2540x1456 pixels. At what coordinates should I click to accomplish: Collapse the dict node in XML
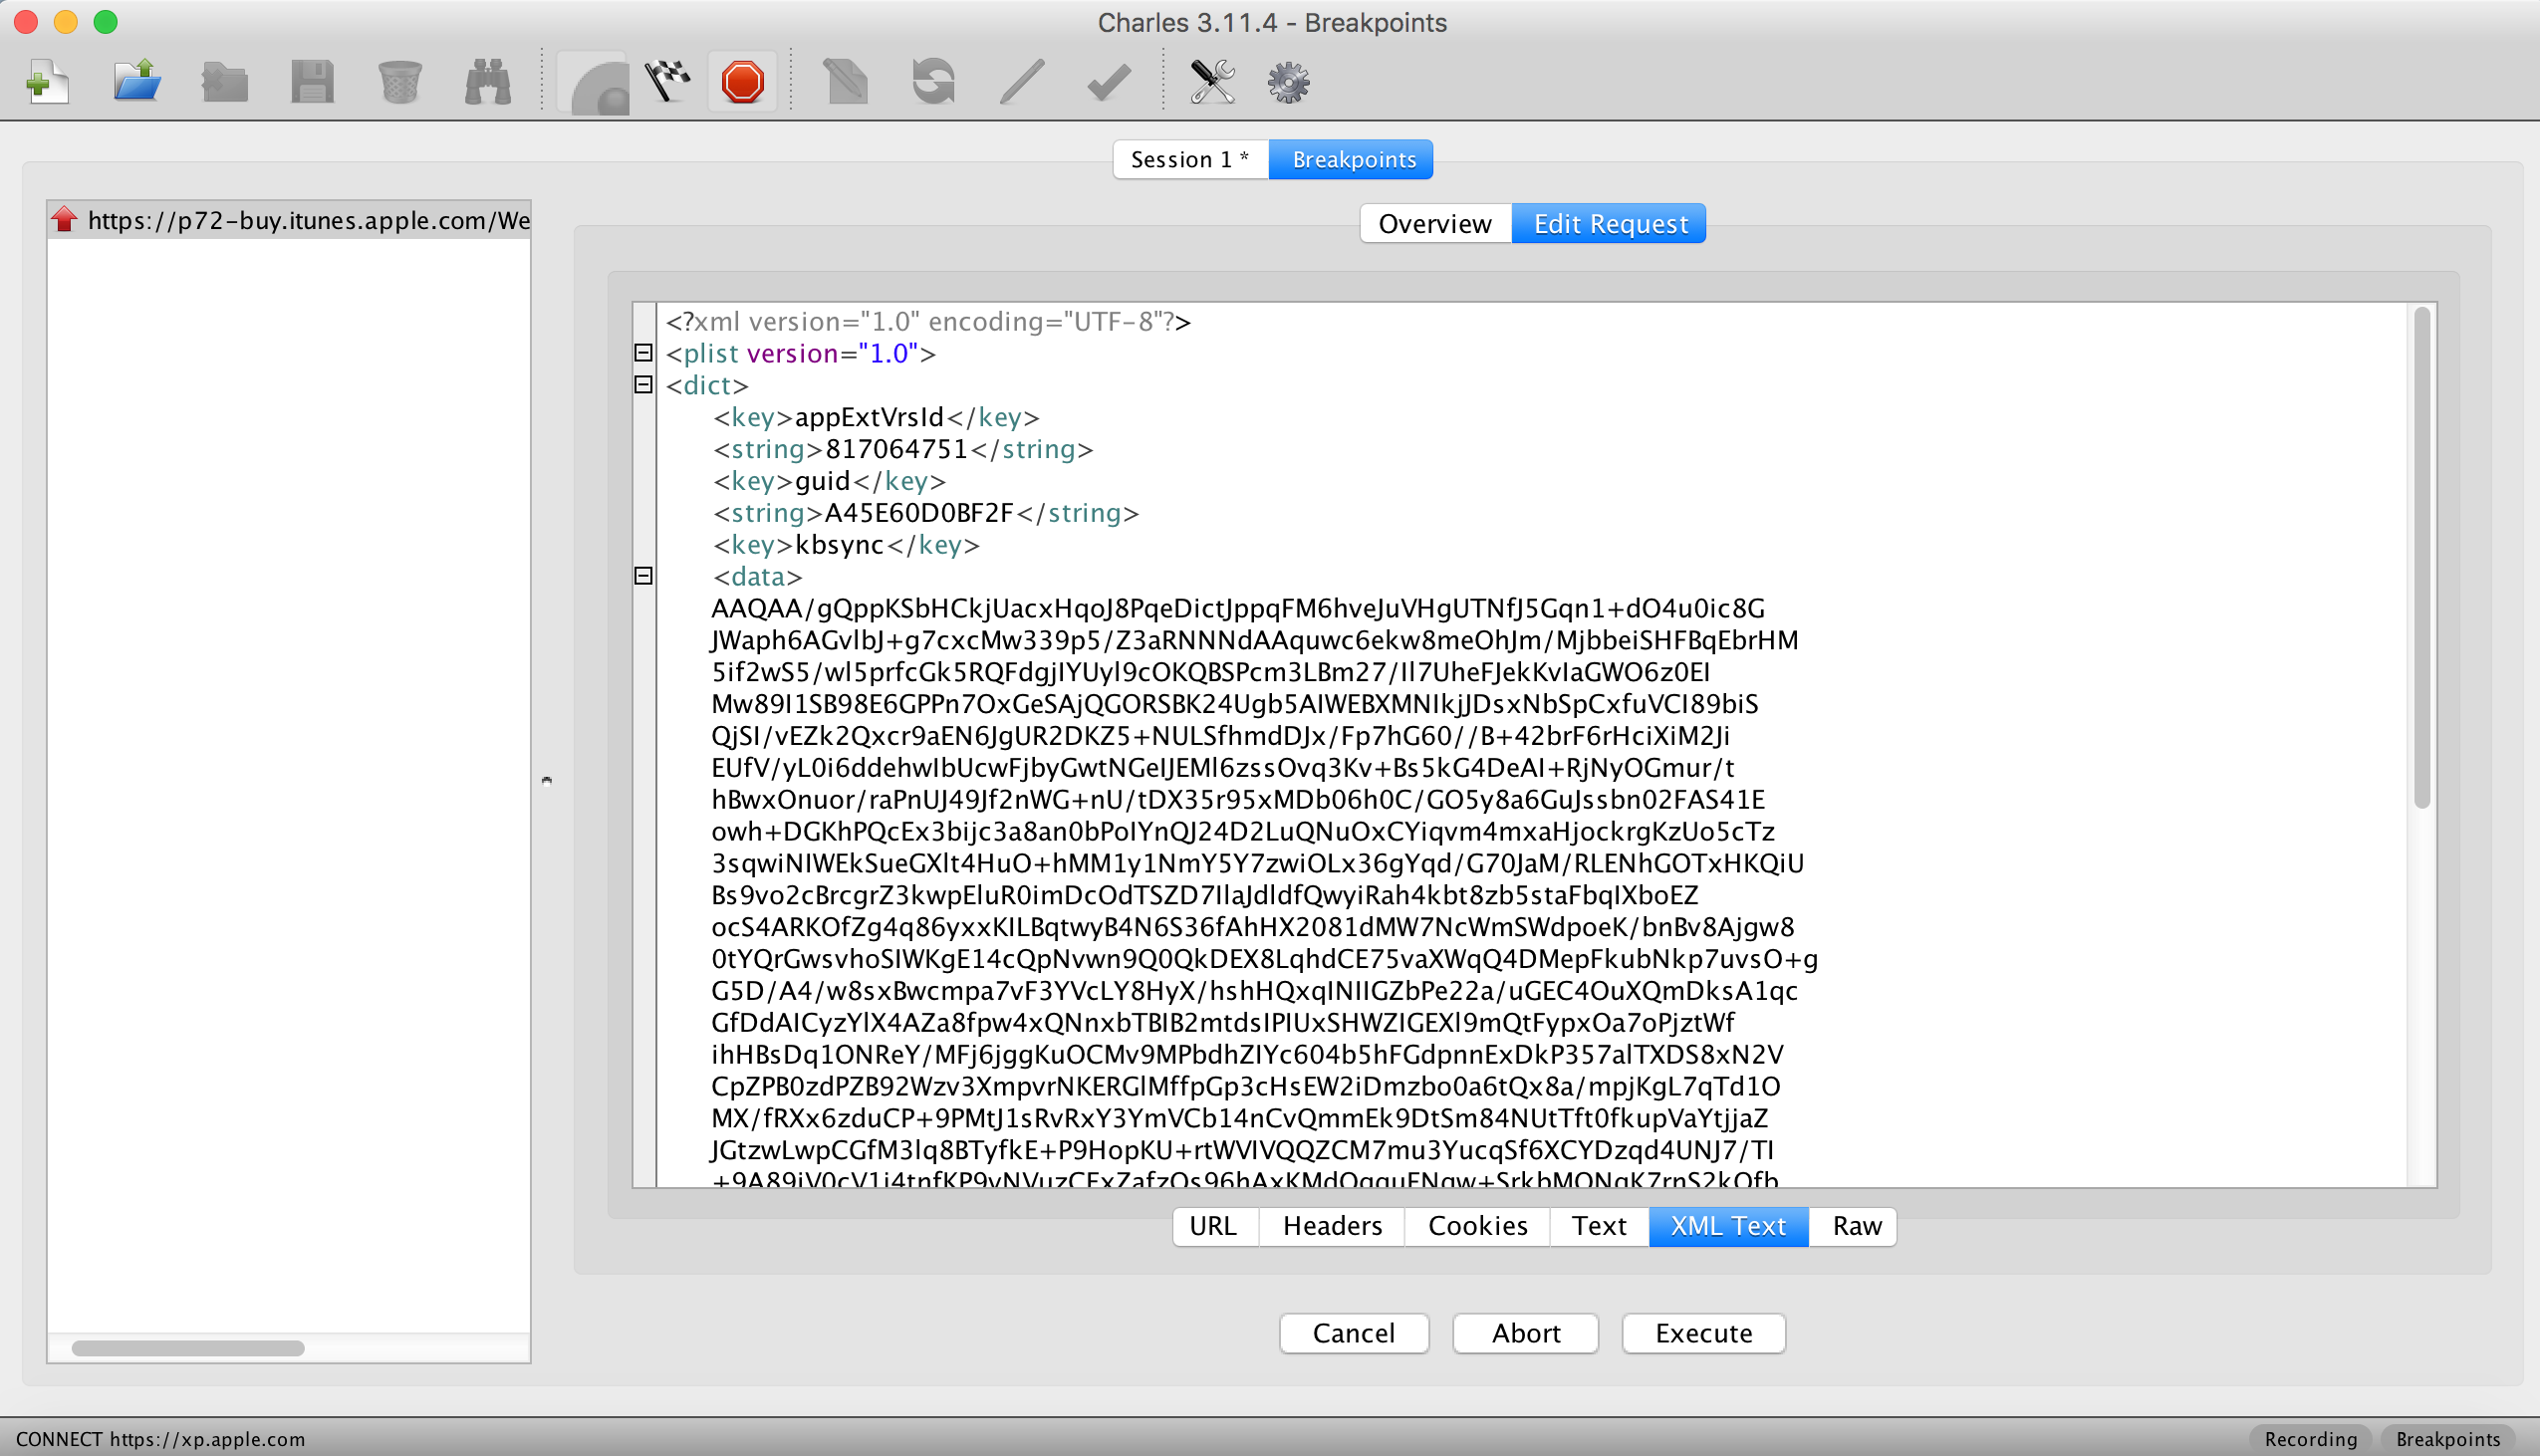tap(644, 385)
